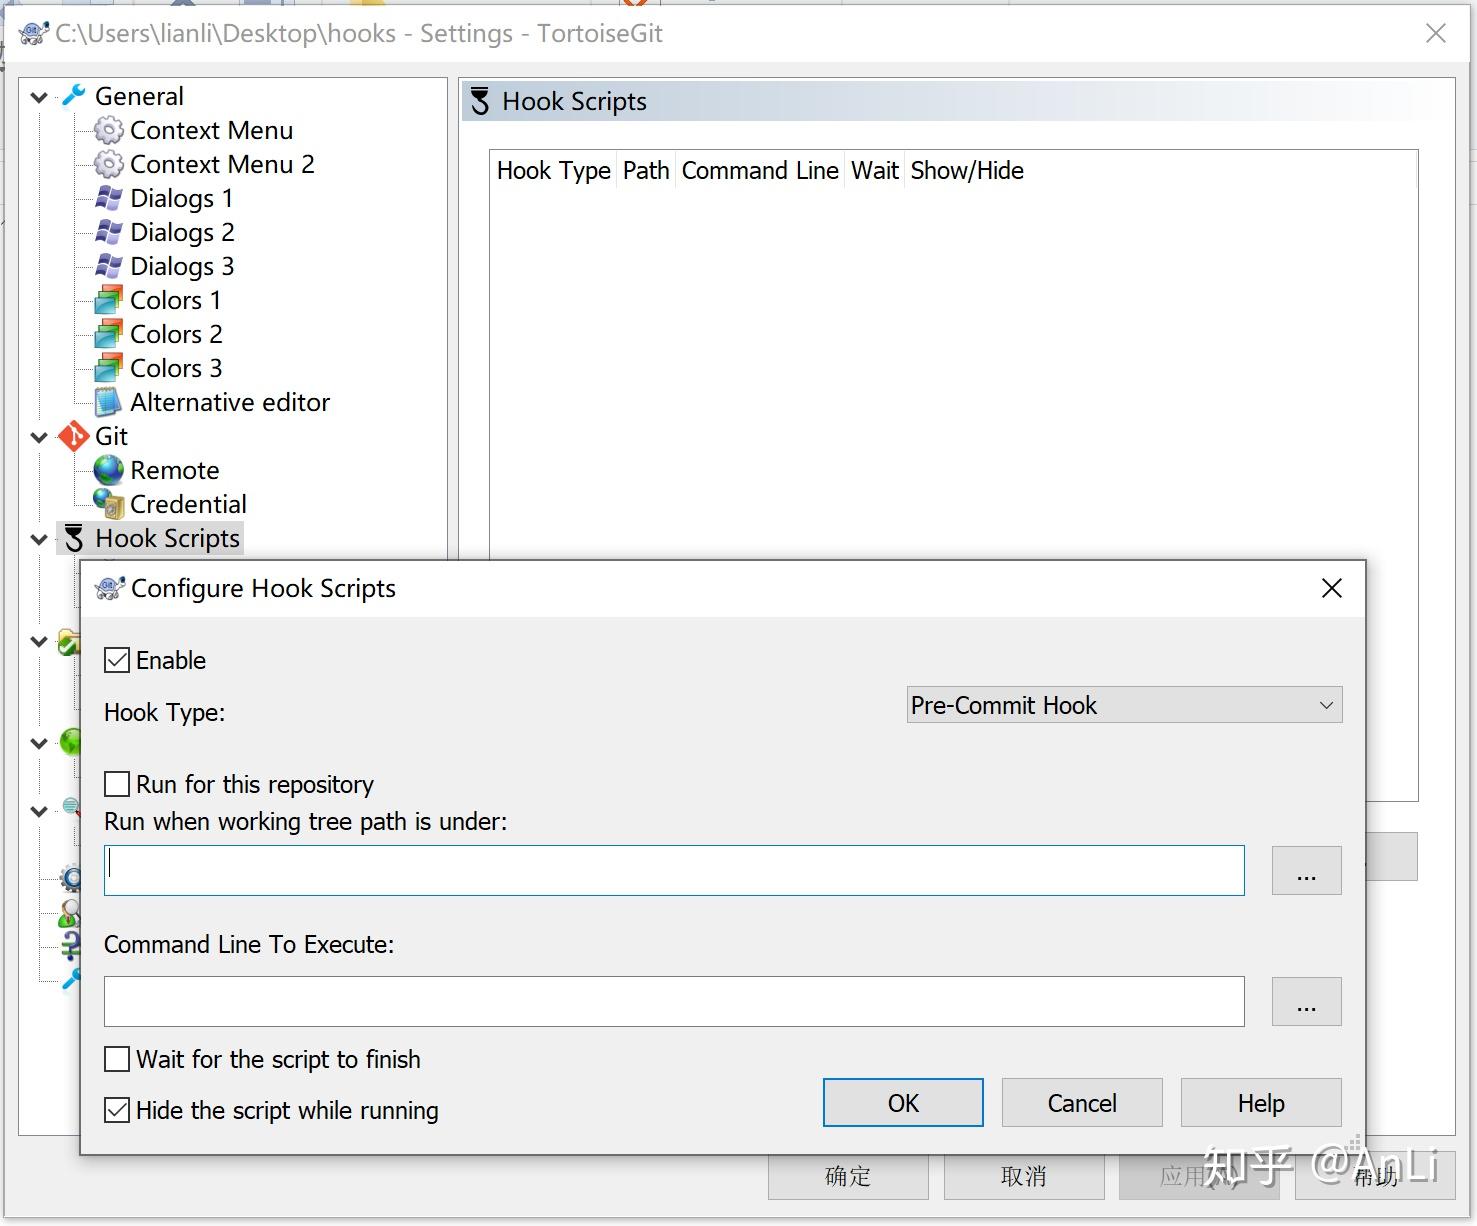Screen dimensions: 1477x1226
Task: Open Colors 2 via its icon
Action: coord(108,335)
